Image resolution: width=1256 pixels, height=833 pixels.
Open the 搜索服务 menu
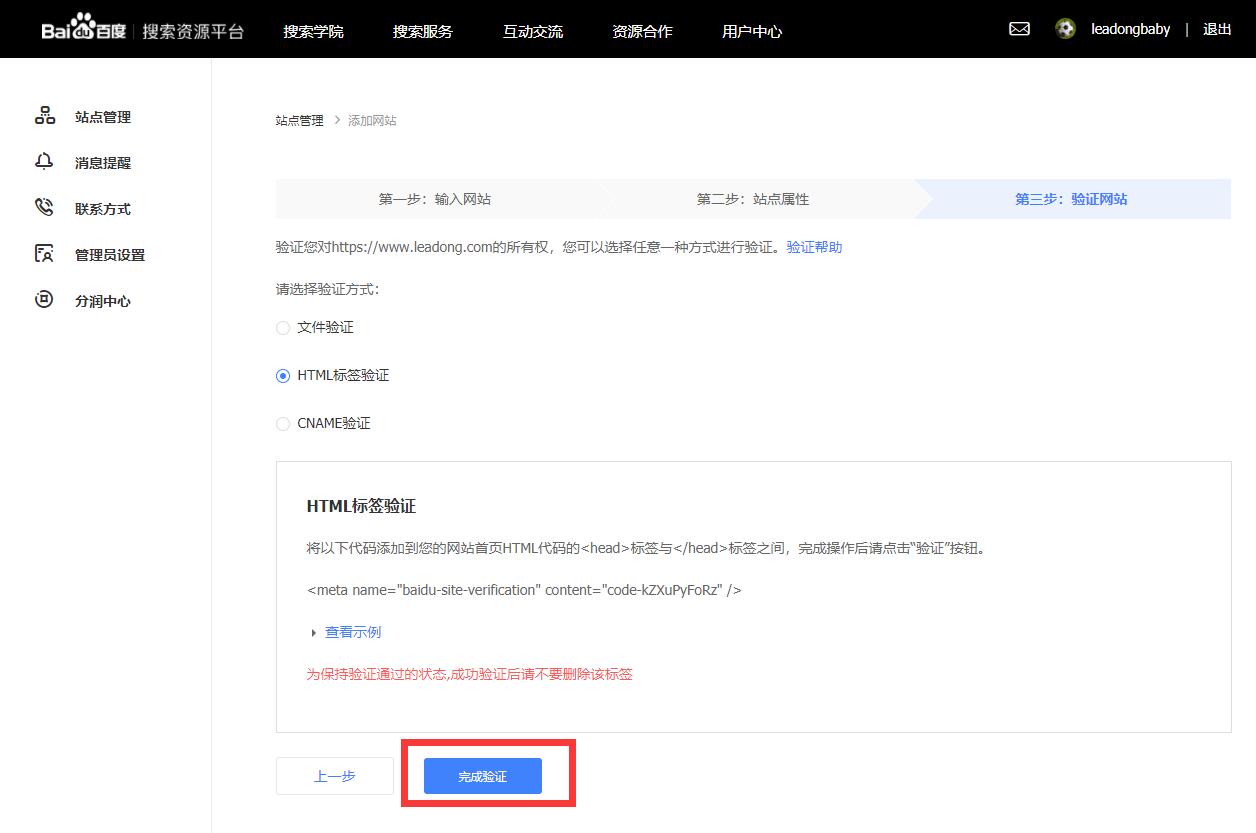(x=423, y=31)
